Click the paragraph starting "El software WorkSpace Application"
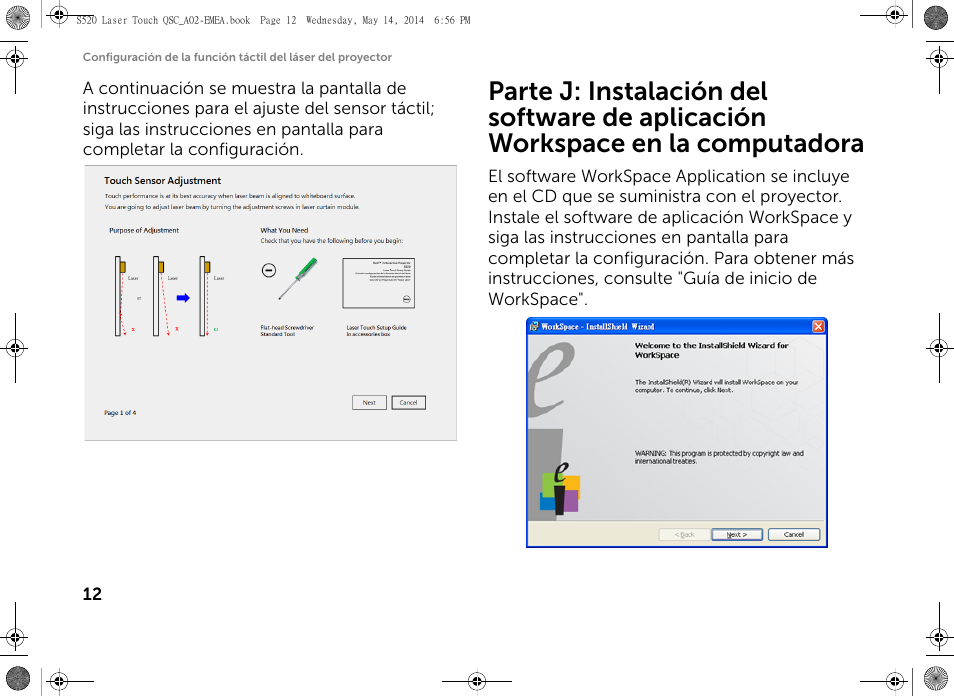This screenshot has height=697, width=954. click(x=671, y=237)
